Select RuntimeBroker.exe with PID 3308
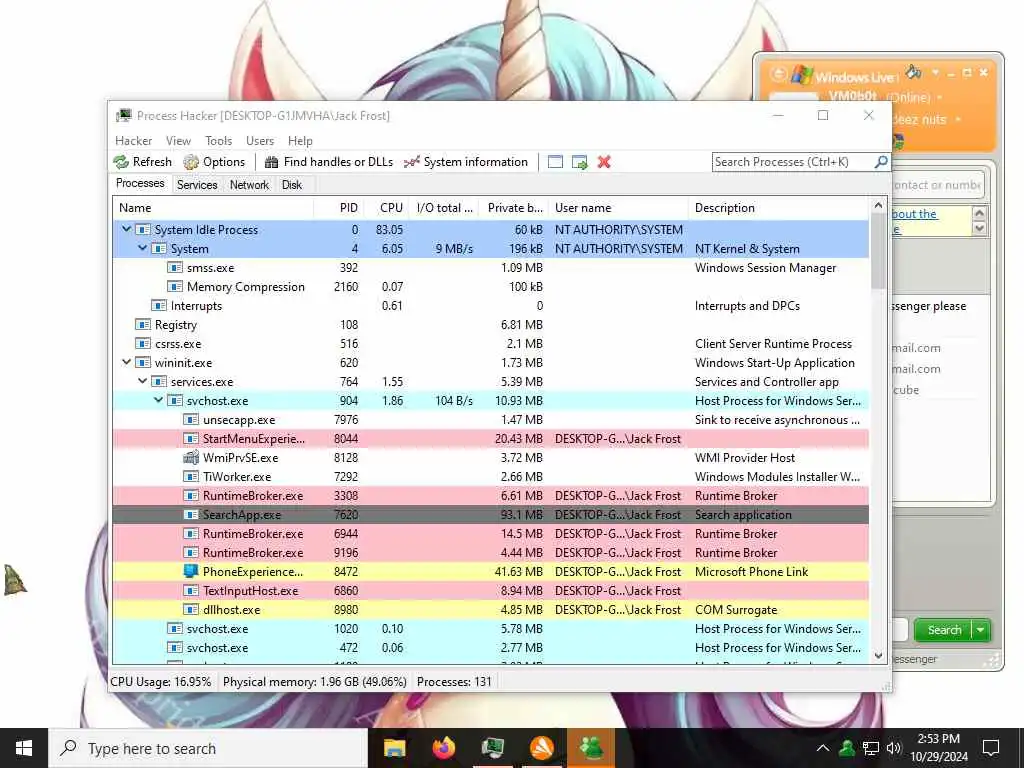This screenshot has width=1024, height=768. (490, 496)
